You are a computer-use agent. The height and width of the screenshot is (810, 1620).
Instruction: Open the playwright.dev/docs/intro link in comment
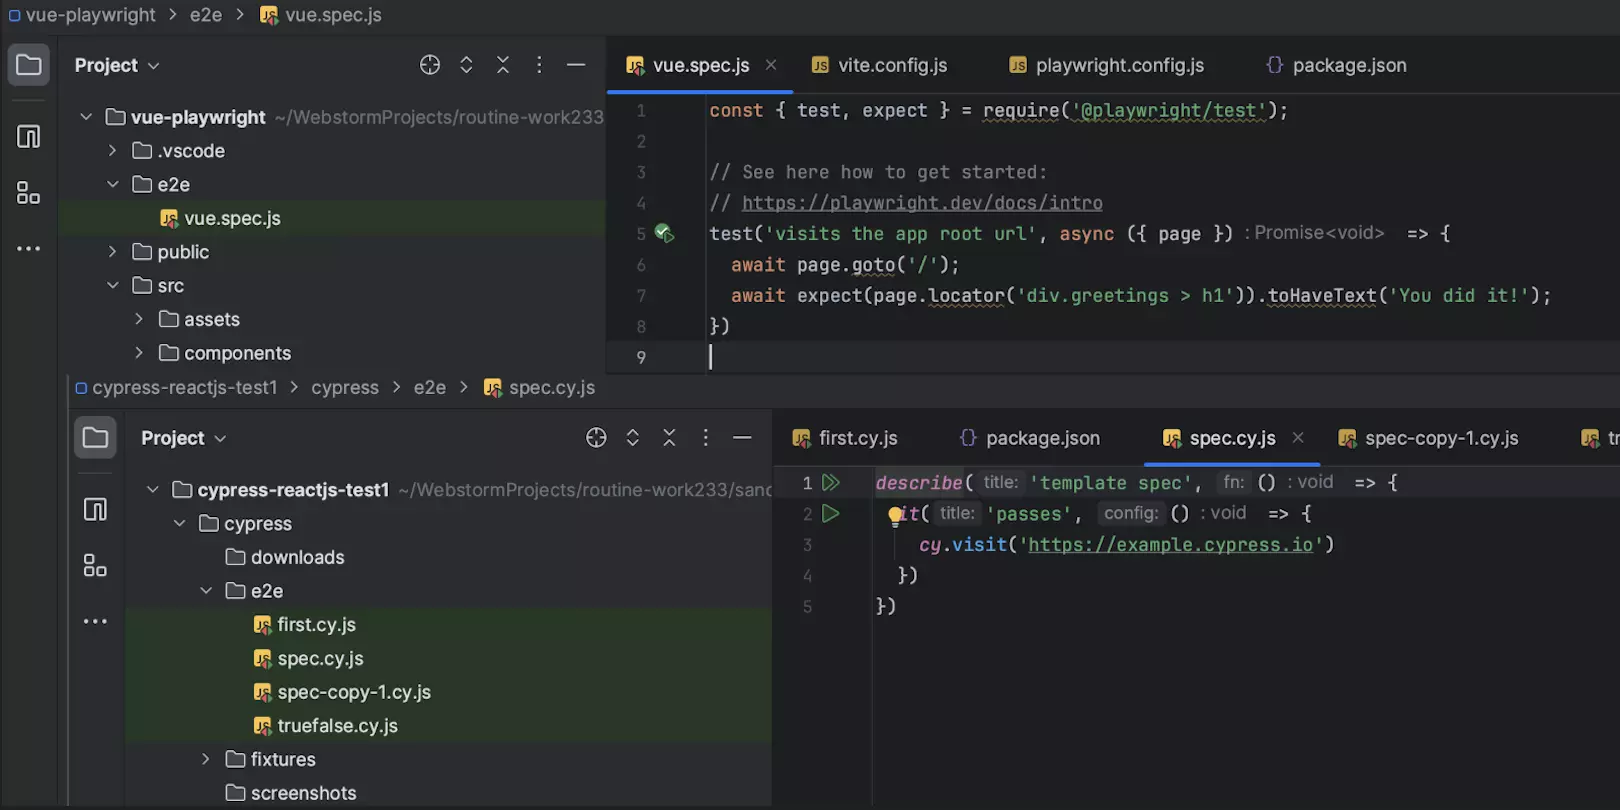[x=921, y=203]
